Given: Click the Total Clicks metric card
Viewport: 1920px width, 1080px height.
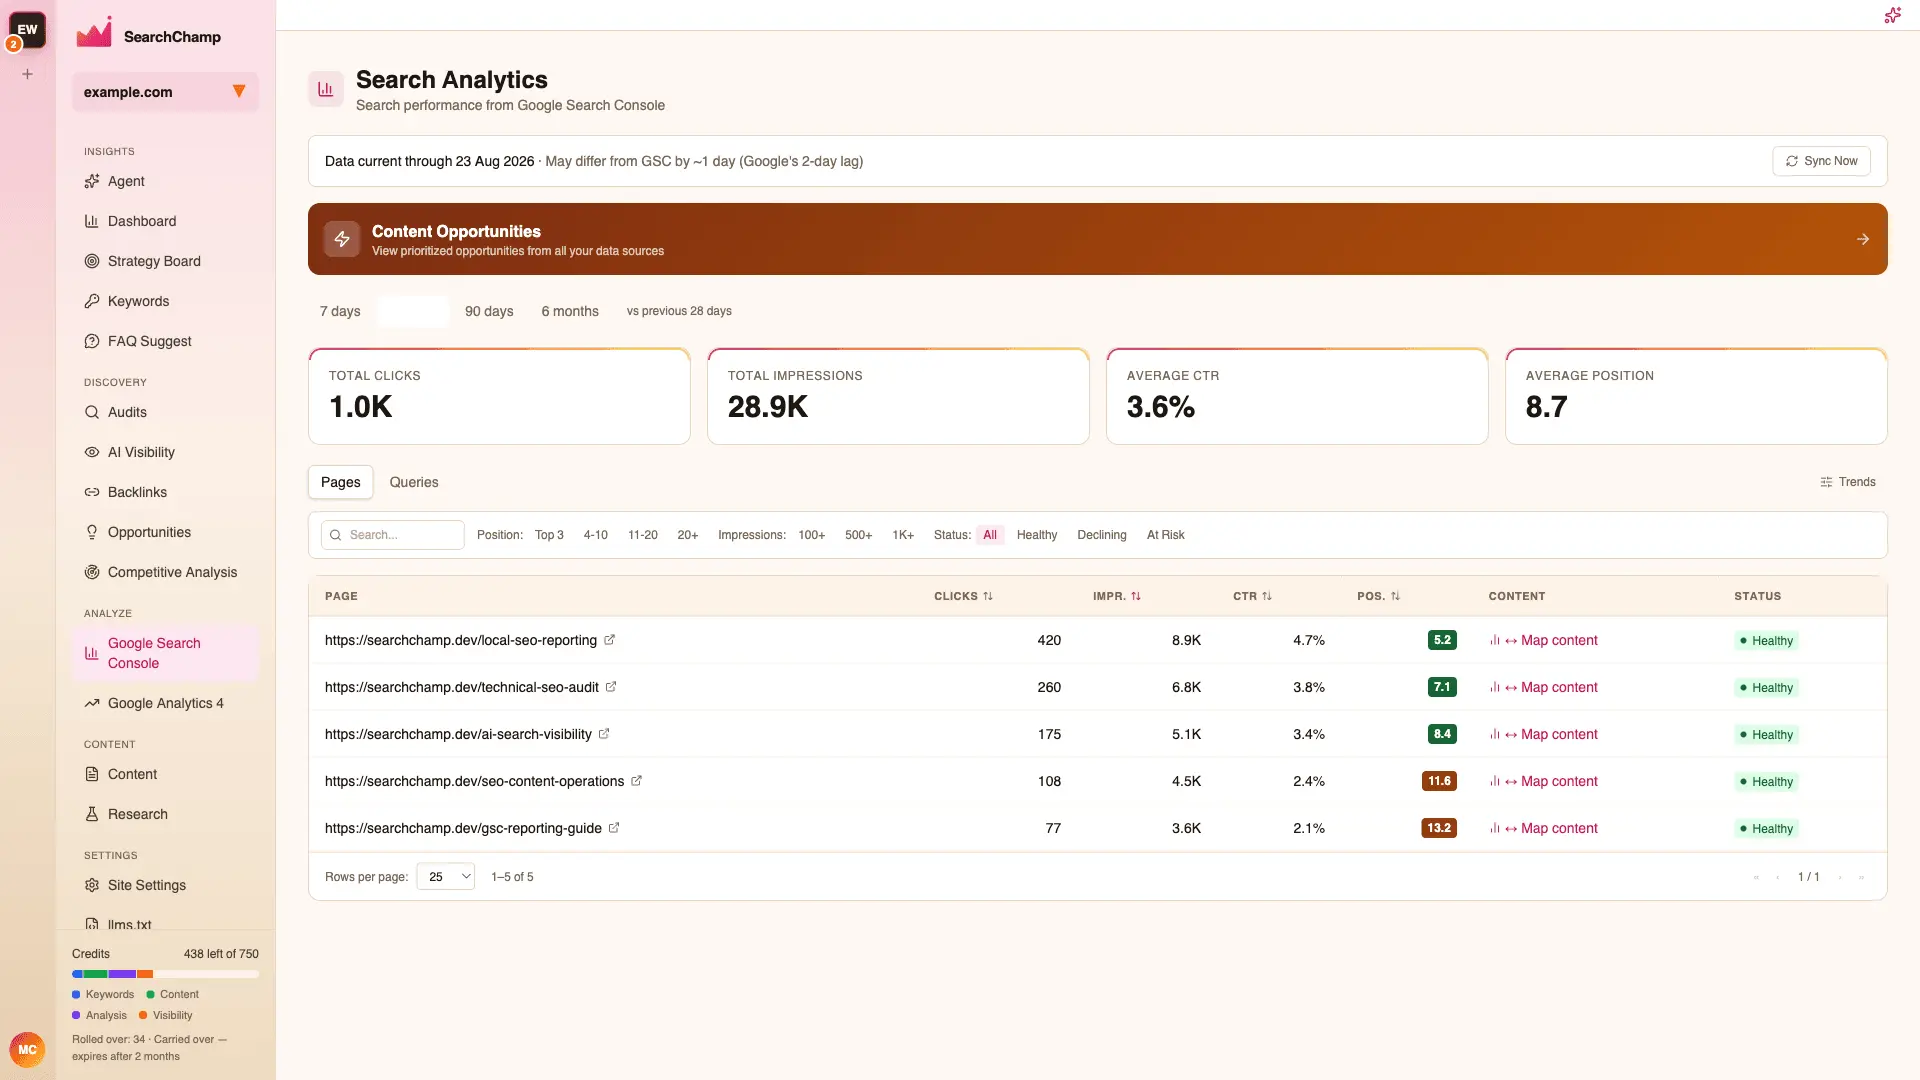Looking at the screenshot, I should (x=499, y=396).
